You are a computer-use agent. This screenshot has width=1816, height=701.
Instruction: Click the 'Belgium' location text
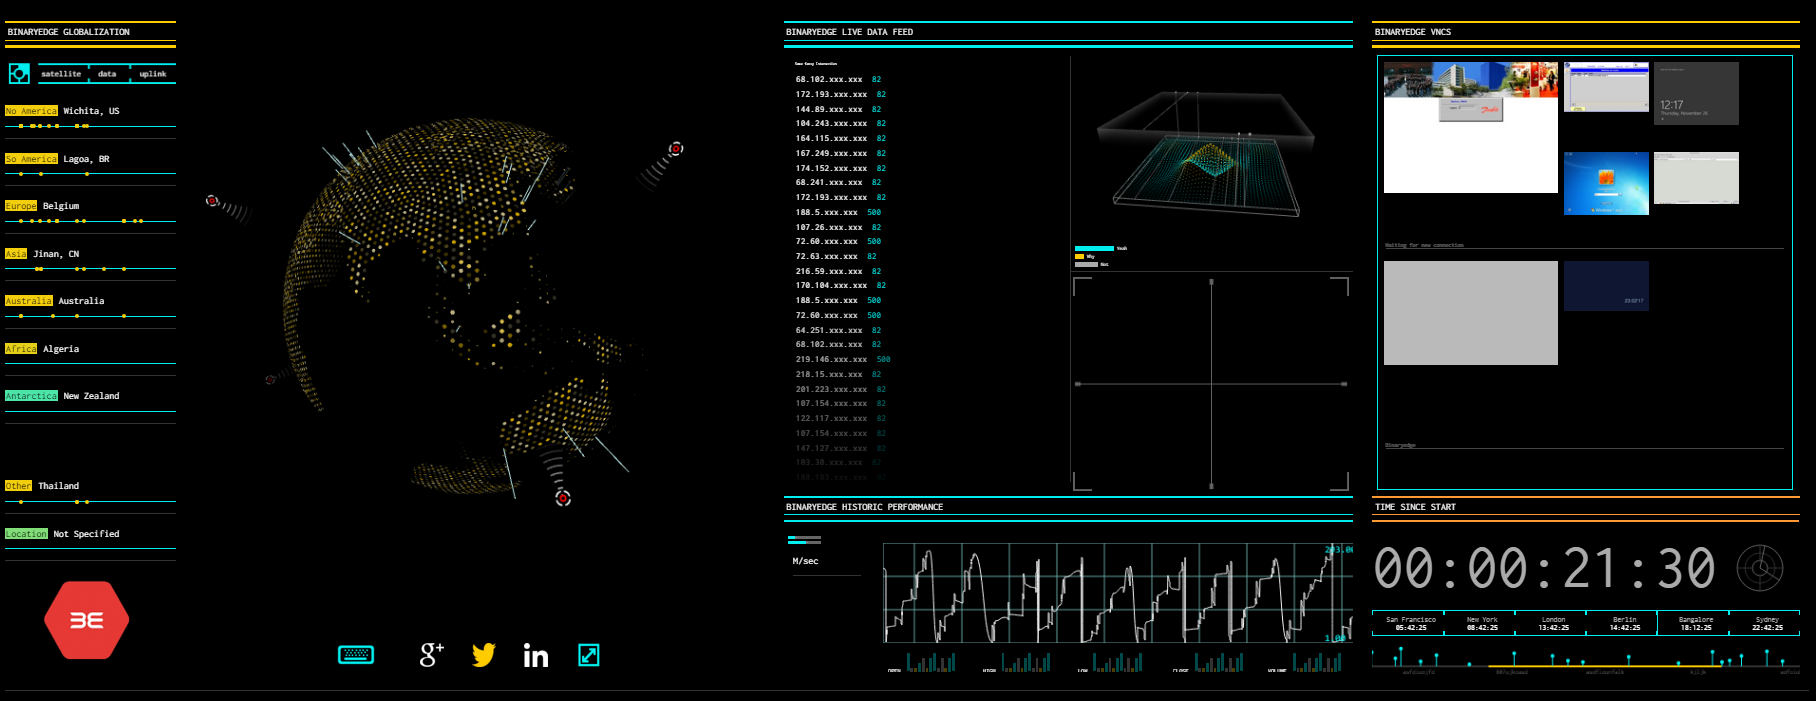tap(61, 206)
